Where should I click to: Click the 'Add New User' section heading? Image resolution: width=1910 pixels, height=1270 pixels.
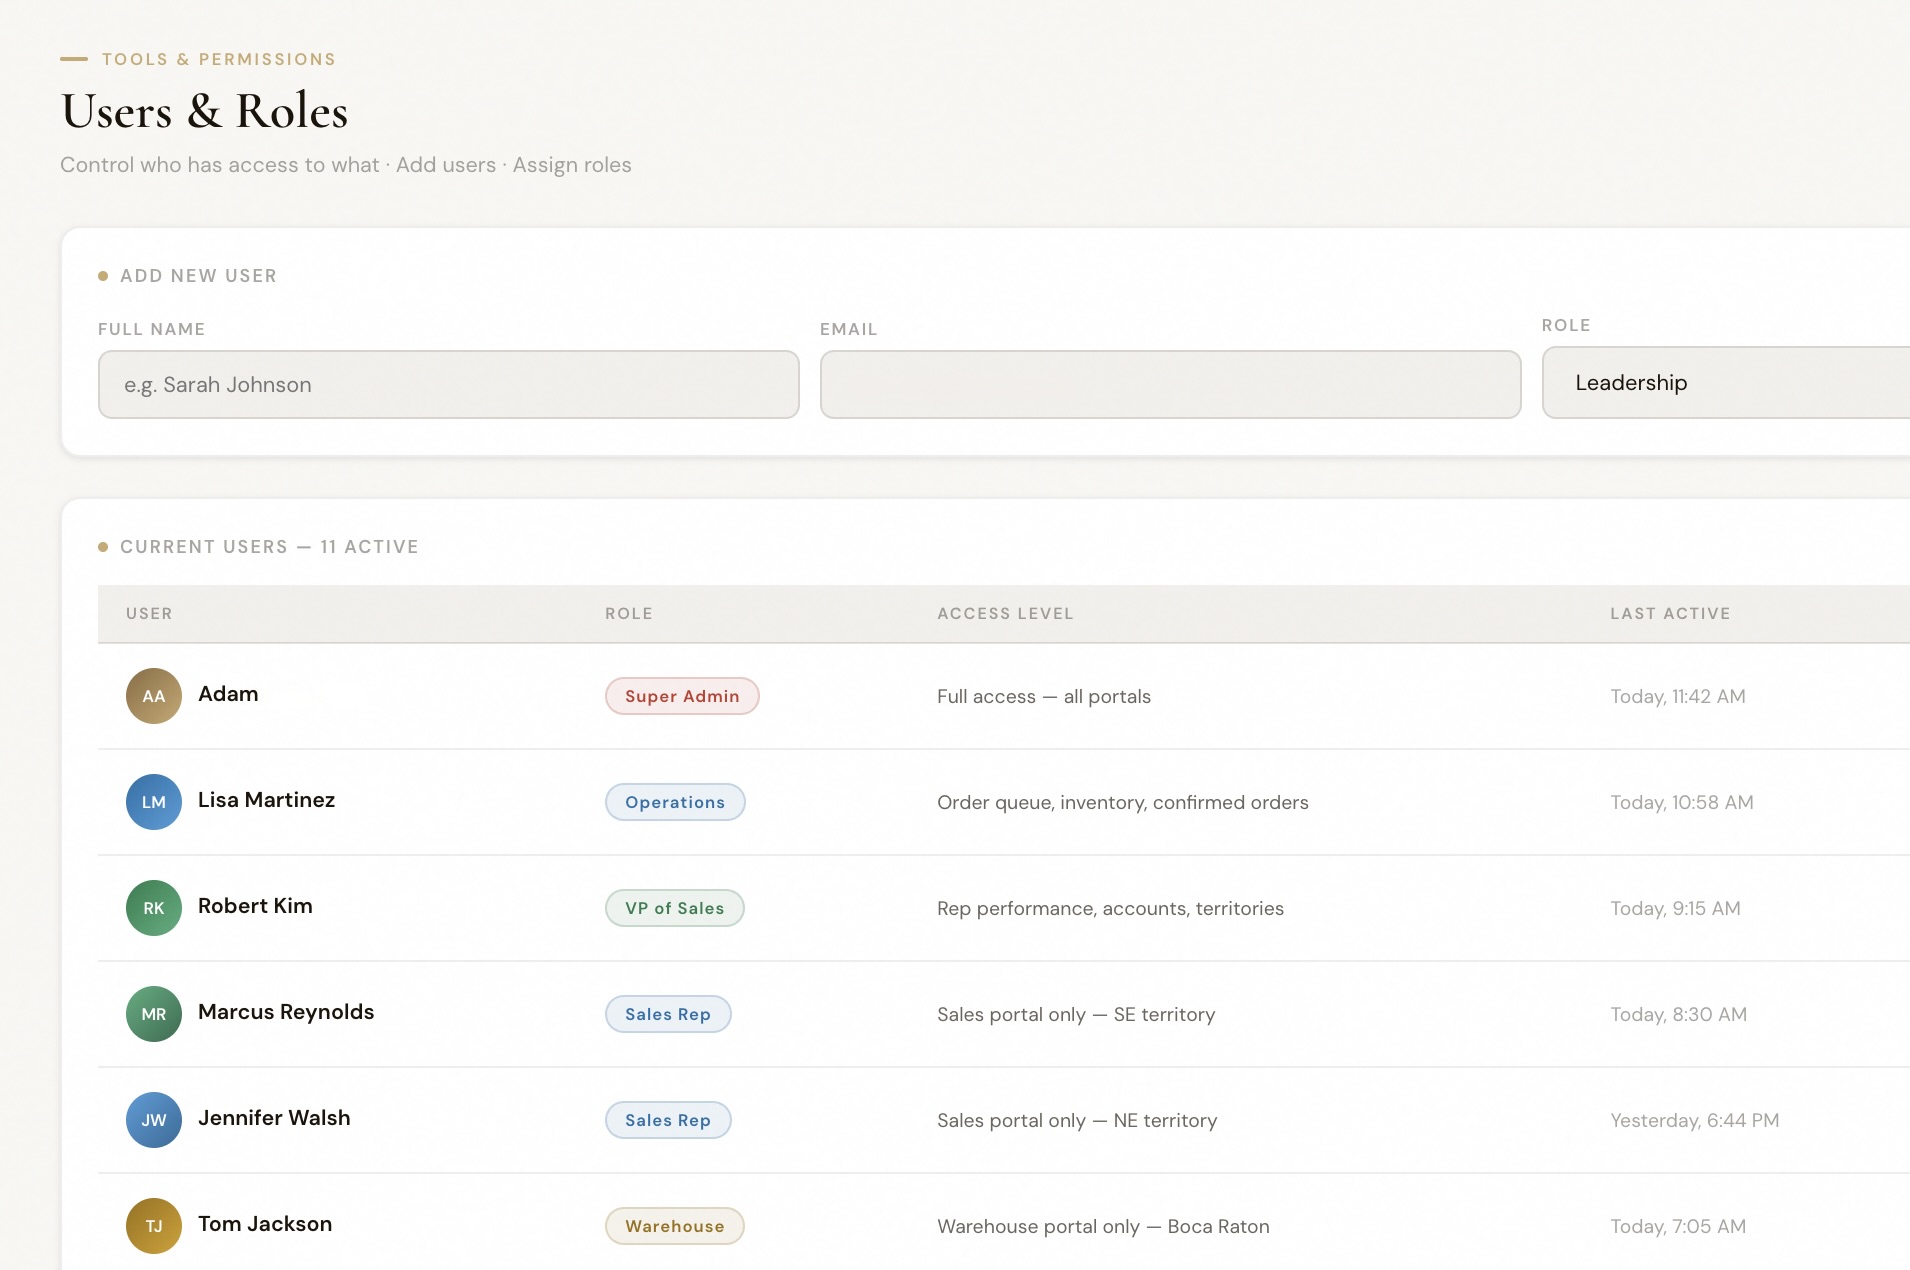198,276
